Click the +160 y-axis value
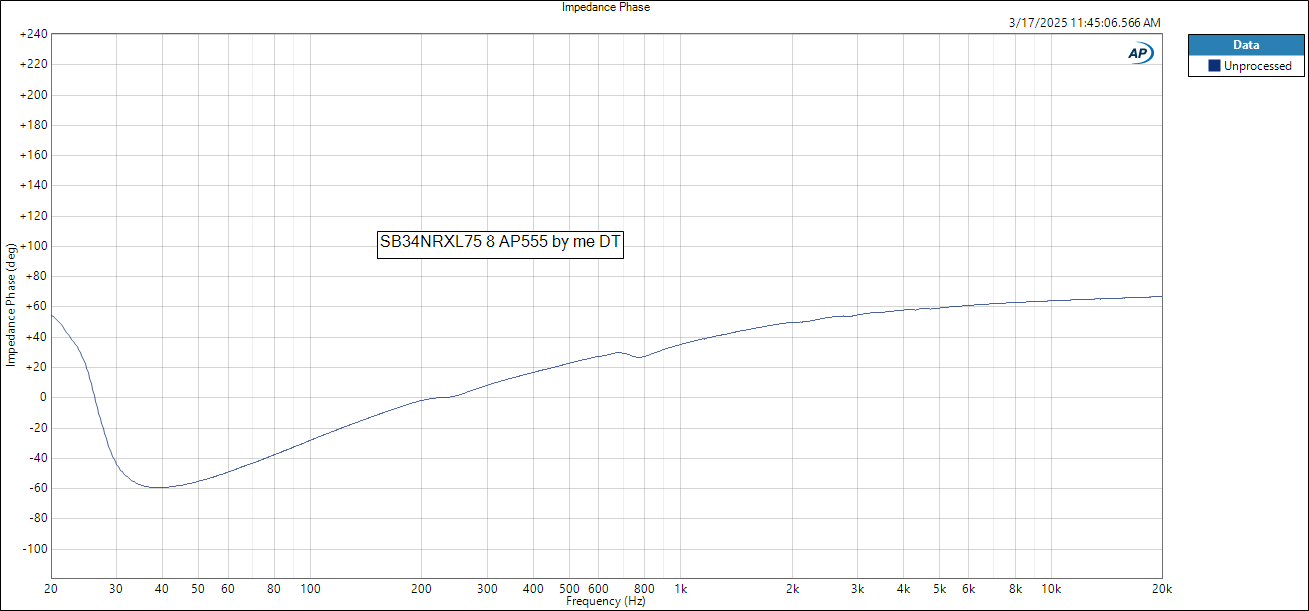Viewport: 1309px width, 611px height. coord(34,155)
